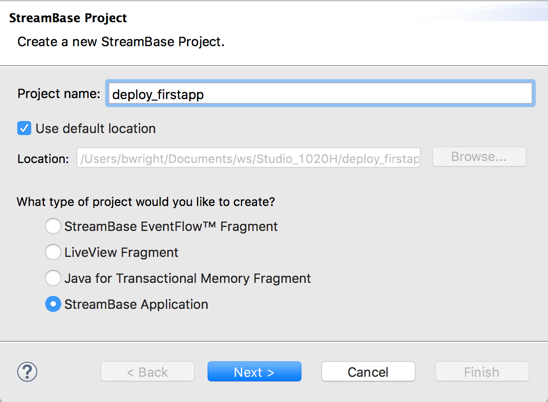Focus the Project name text field
This screenshot has height=402, width=548.
point(320,93)
